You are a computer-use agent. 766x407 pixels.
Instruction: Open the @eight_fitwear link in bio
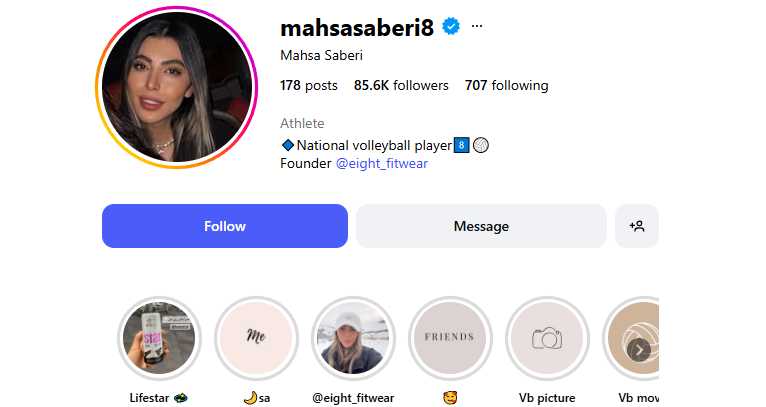click(382, 163)
